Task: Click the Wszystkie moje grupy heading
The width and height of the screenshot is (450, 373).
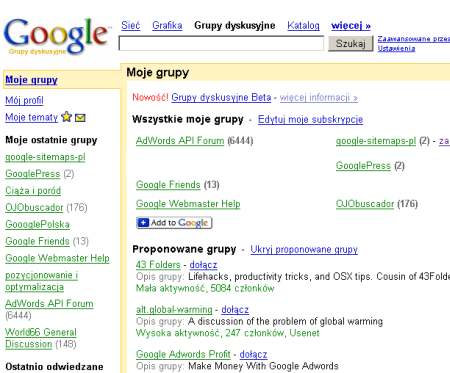Action: [188, 119]
